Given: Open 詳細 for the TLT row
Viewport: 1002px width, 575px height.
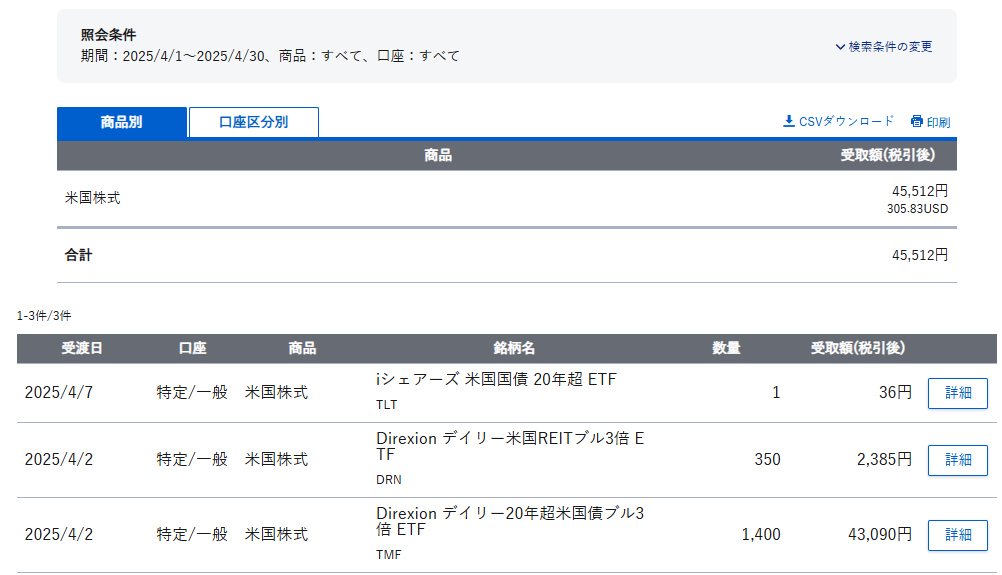Looking at the screenshot, I should 957,393.
